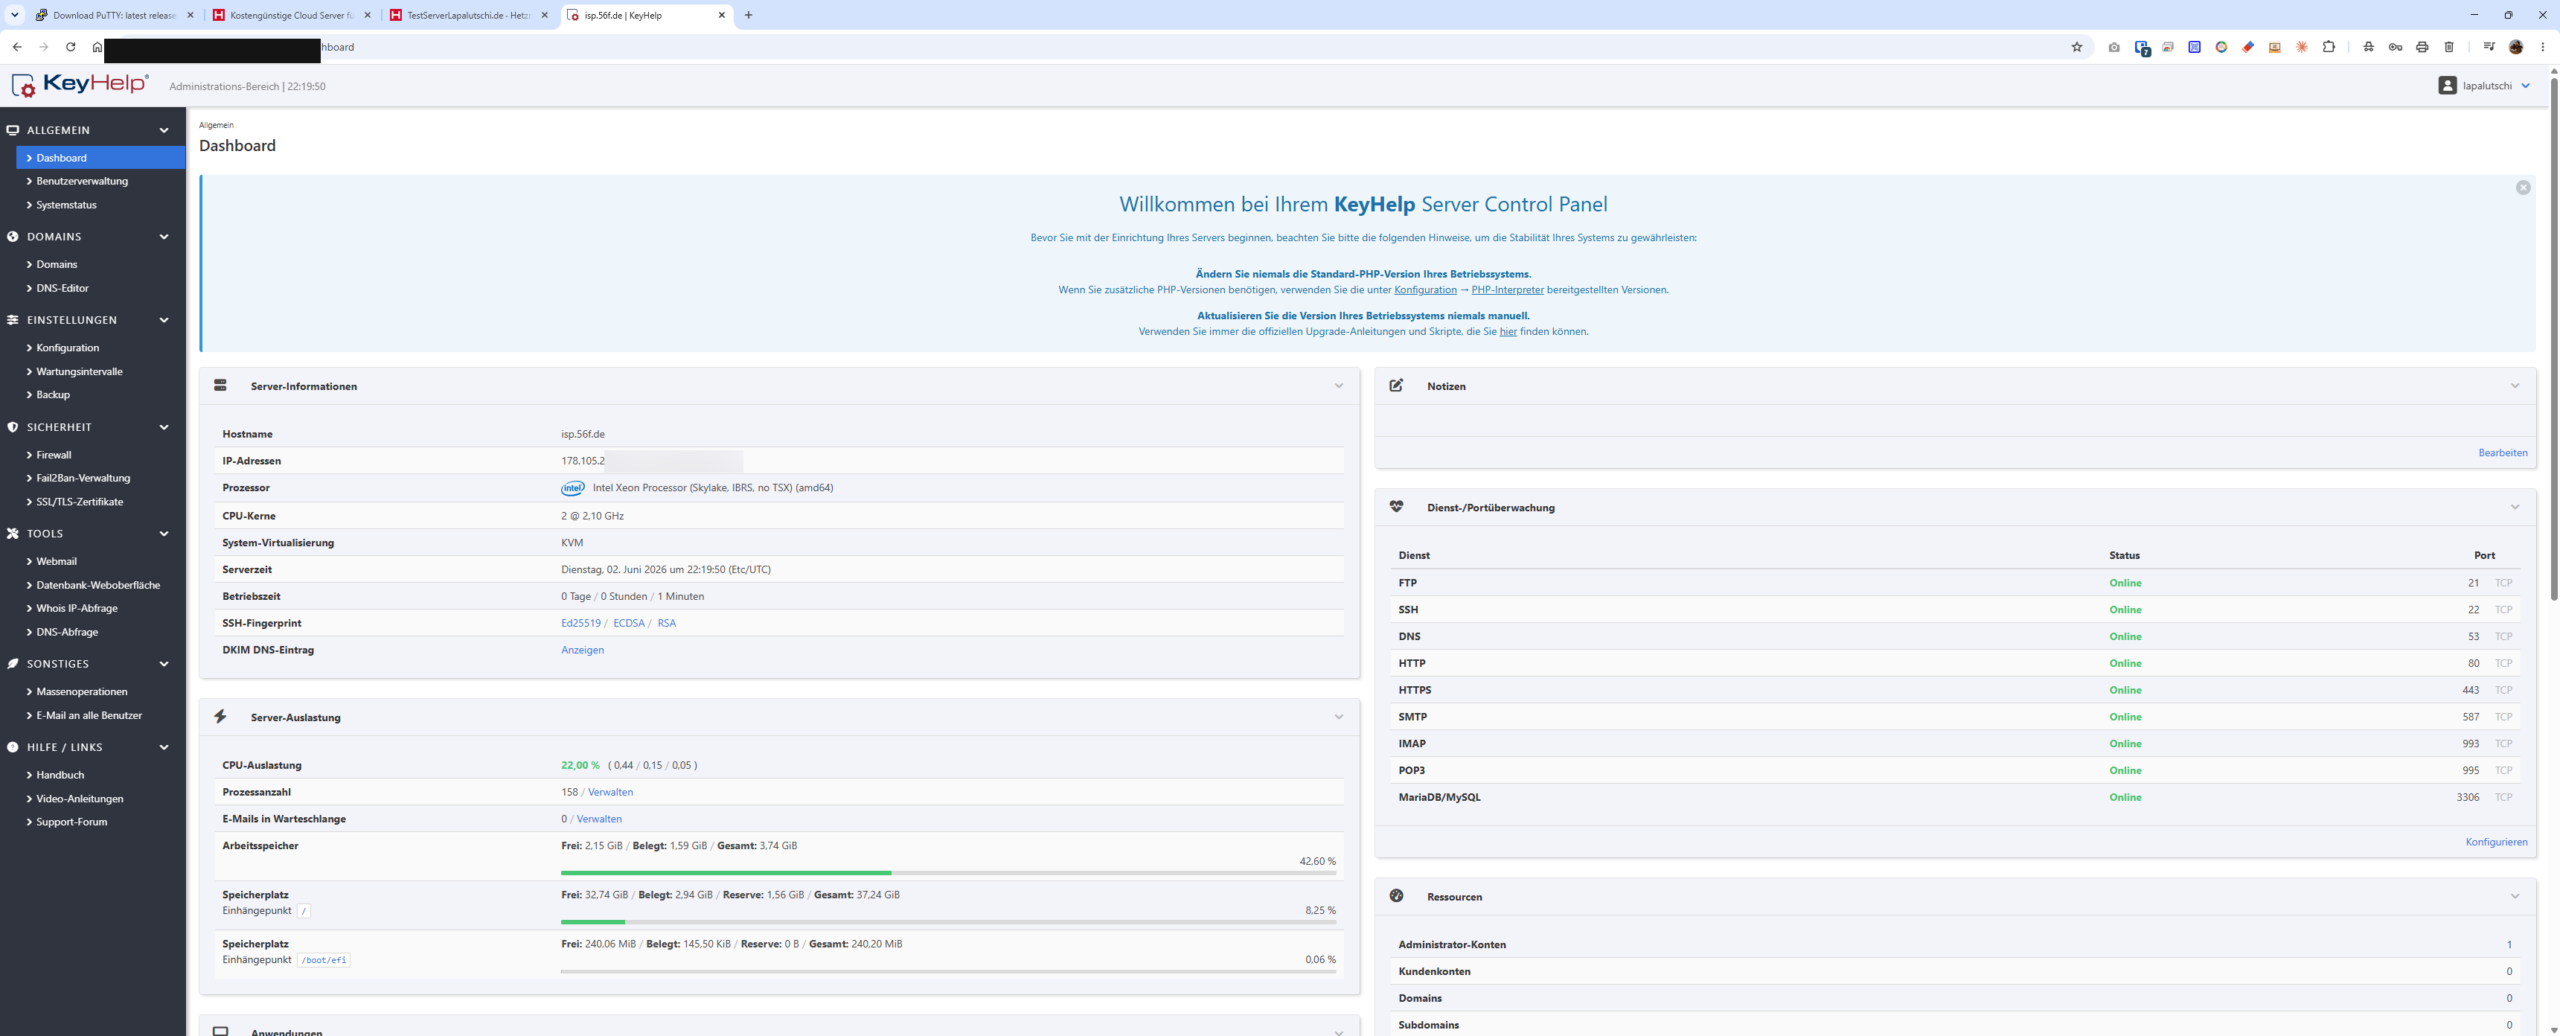This screenshot has height=1036, width=2560.
Task: Open Backup in the sidebar
Action: point(53,395)
